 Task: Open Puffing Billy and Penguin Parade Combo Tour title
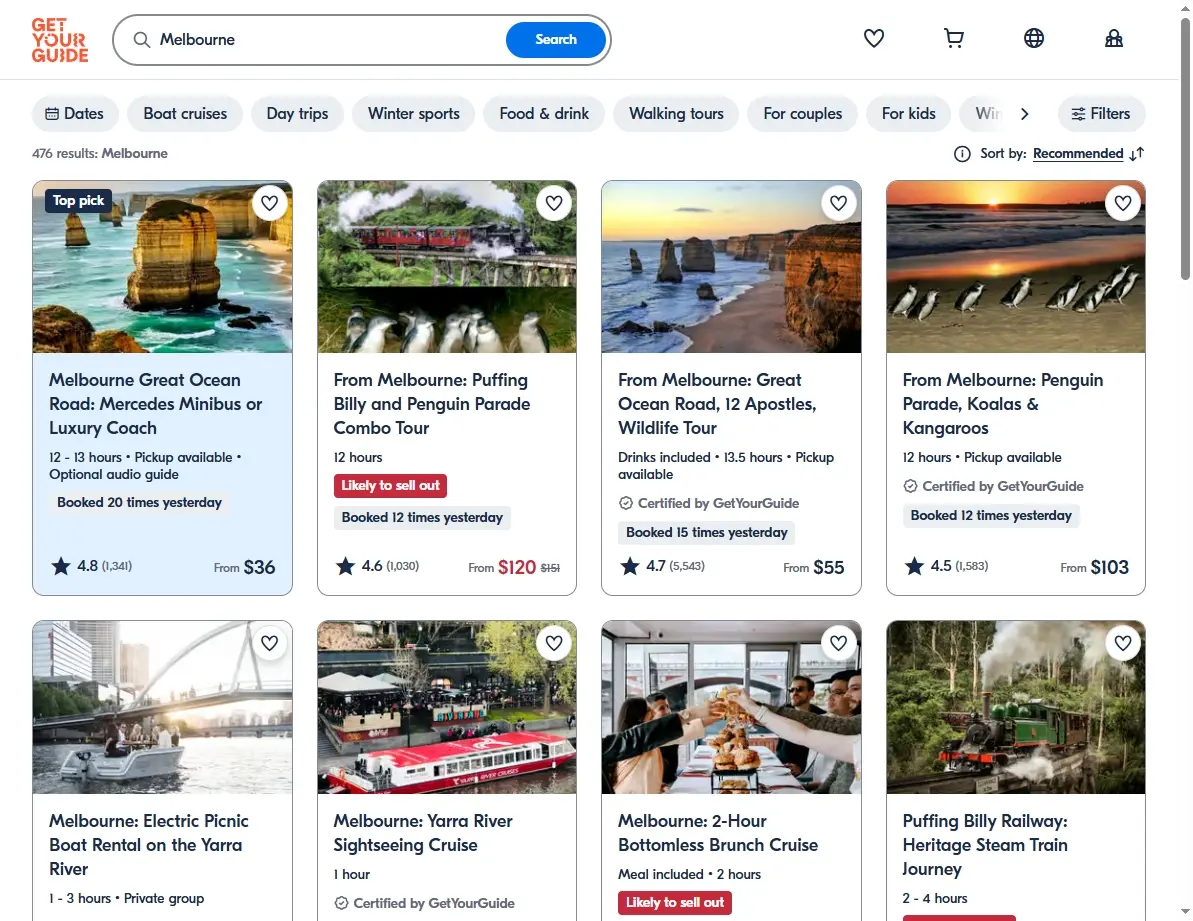431,404
